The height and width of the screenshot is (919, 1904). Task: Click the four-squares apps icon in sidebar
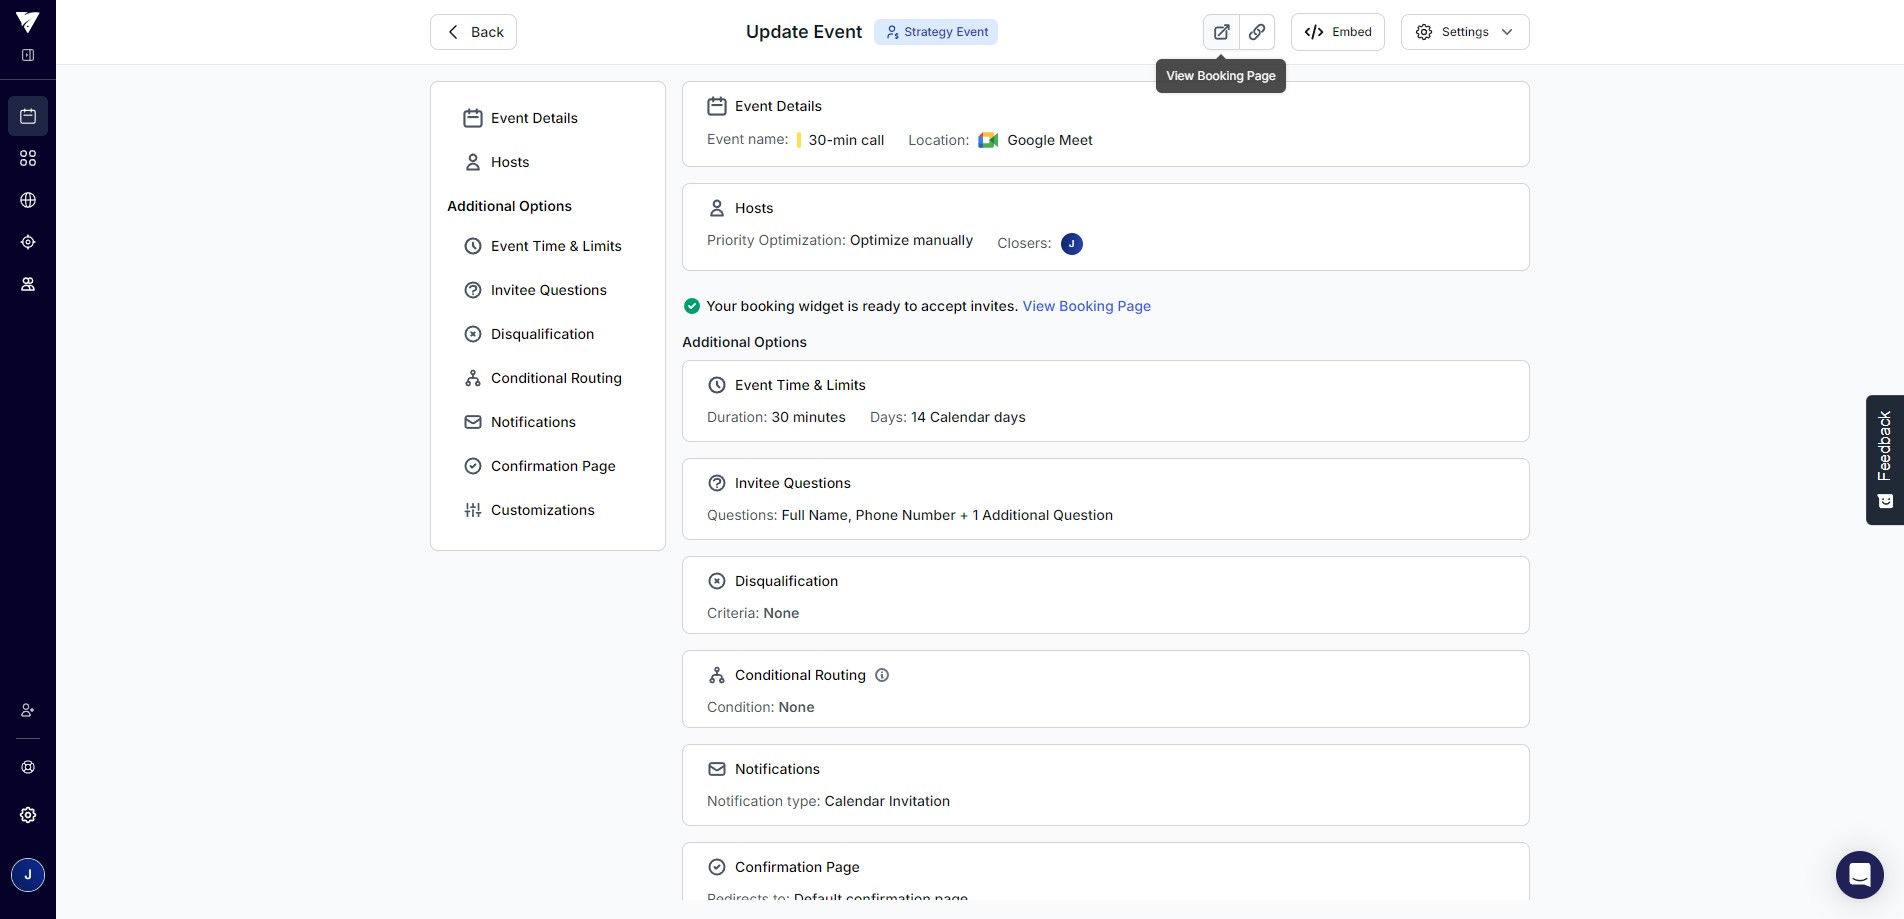28,158
